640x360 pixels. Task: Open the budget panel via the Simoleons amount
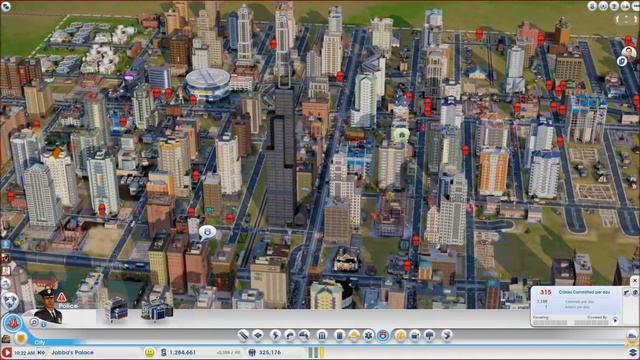182,352
